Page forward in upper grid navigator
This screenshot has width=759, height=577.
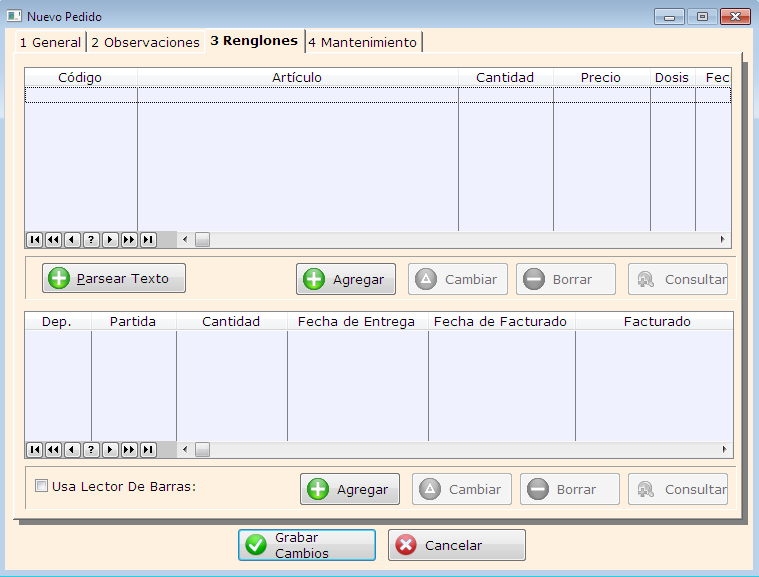point(129,240)
